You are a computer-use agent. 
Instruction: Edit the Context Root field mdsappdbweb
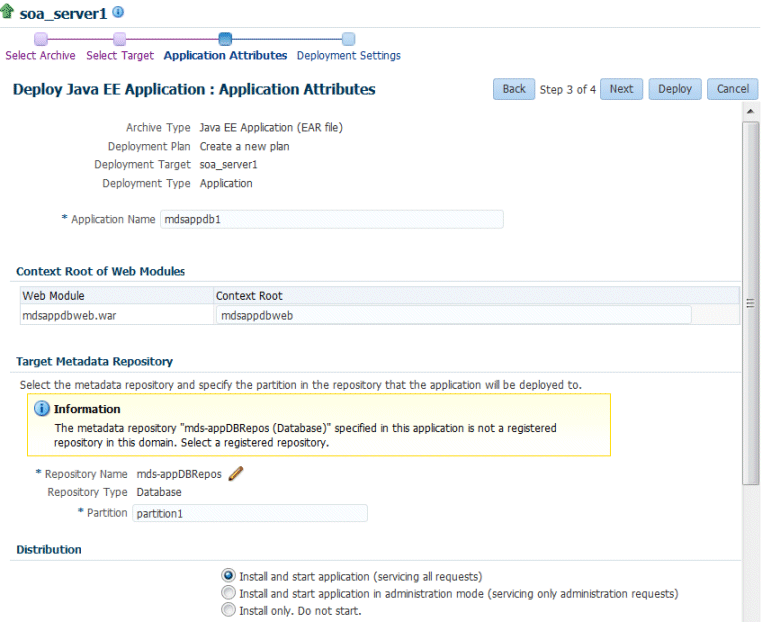coord(454,315)
